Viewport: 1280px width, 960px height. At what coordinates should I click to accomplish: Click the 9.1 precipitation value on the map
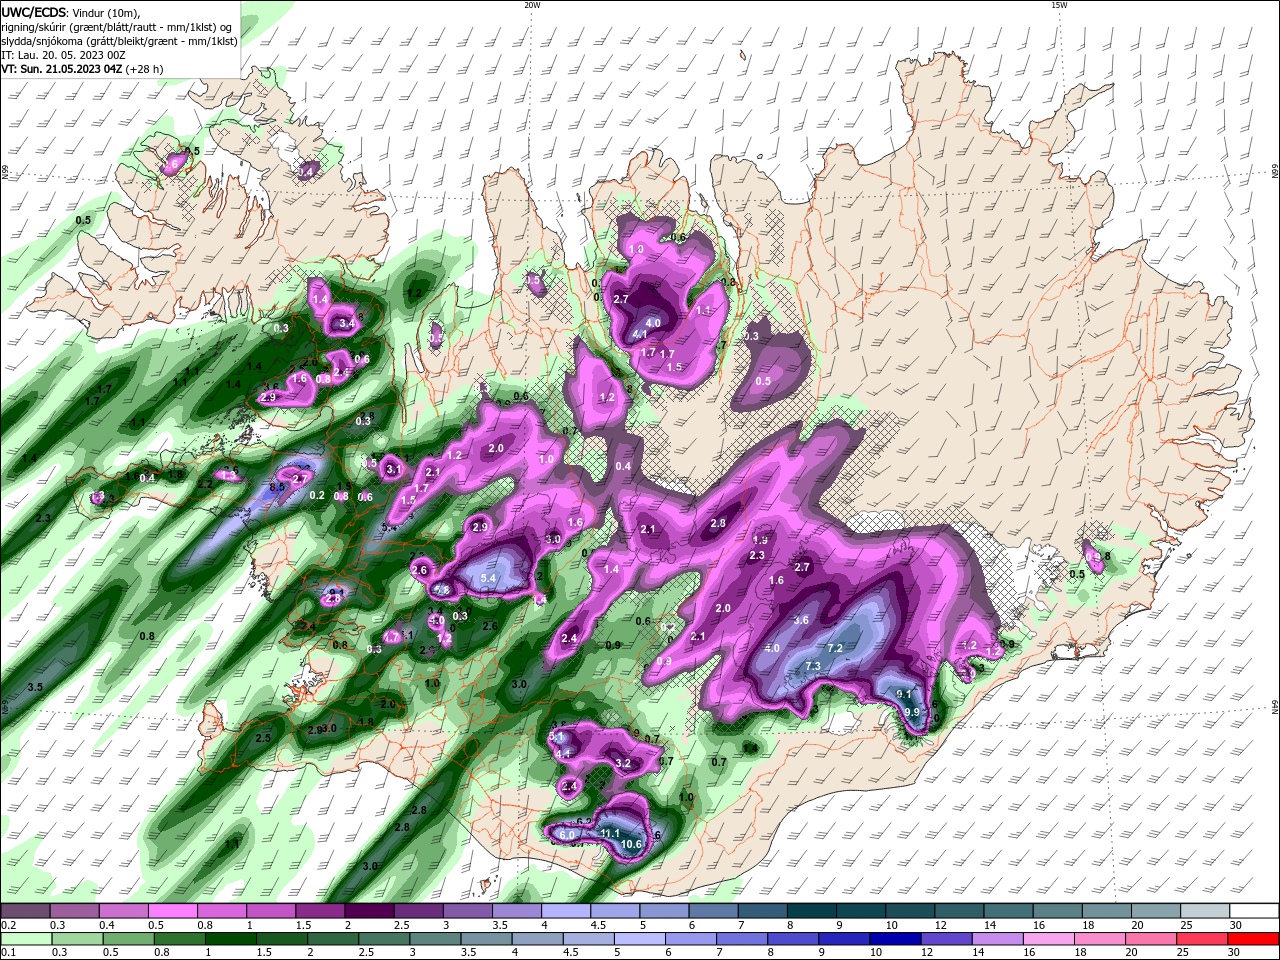(x=904, y=694)
